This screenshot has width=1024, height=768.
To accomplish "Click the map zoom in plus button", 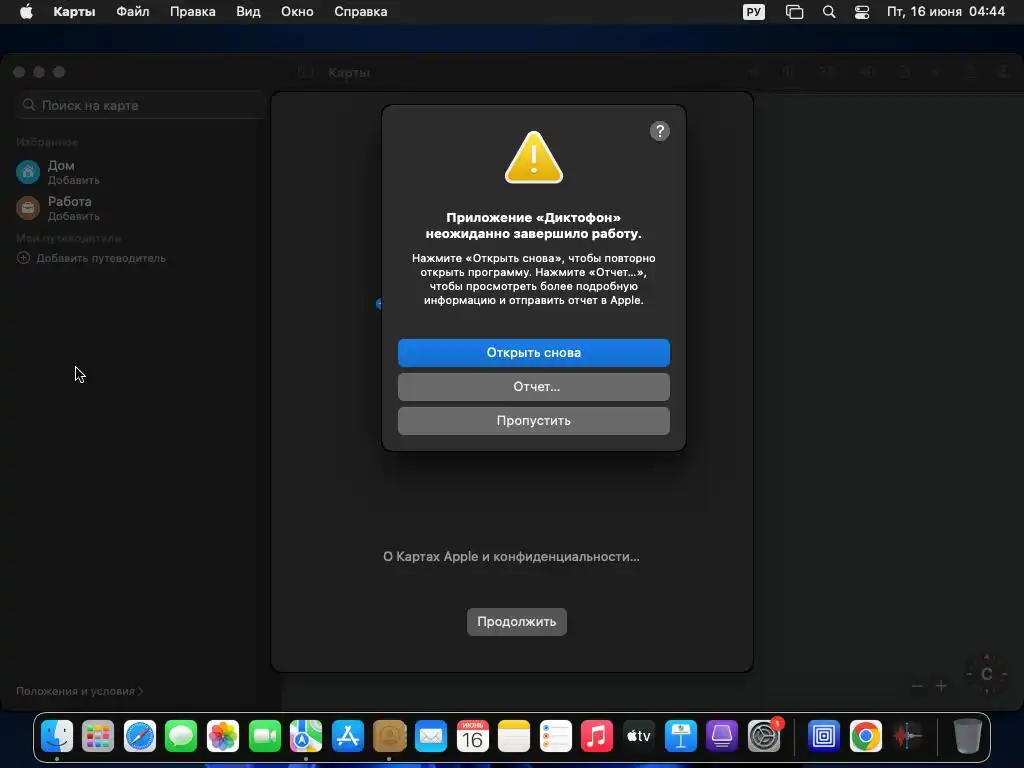I will (941, 686).
